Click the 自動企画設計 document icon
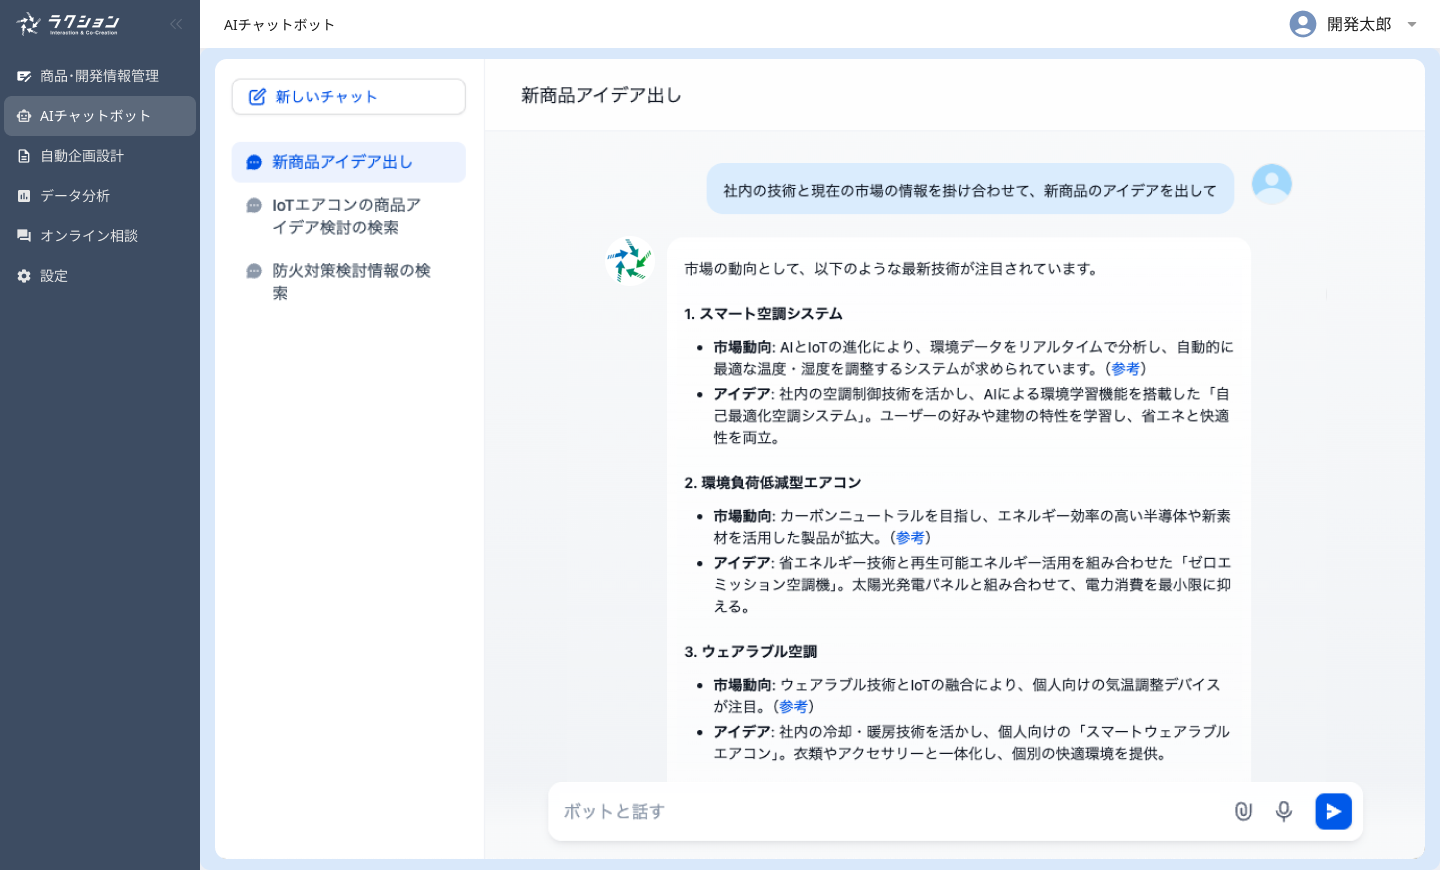 coord(24,156)
